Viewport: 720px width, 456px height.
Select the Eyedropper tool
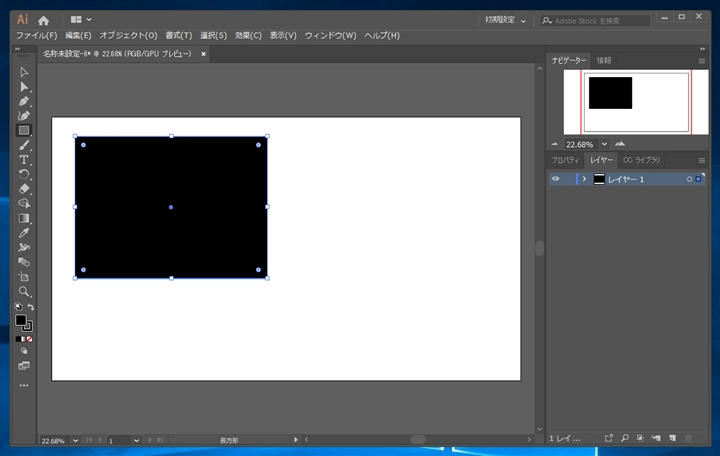(x=24, y=233)
